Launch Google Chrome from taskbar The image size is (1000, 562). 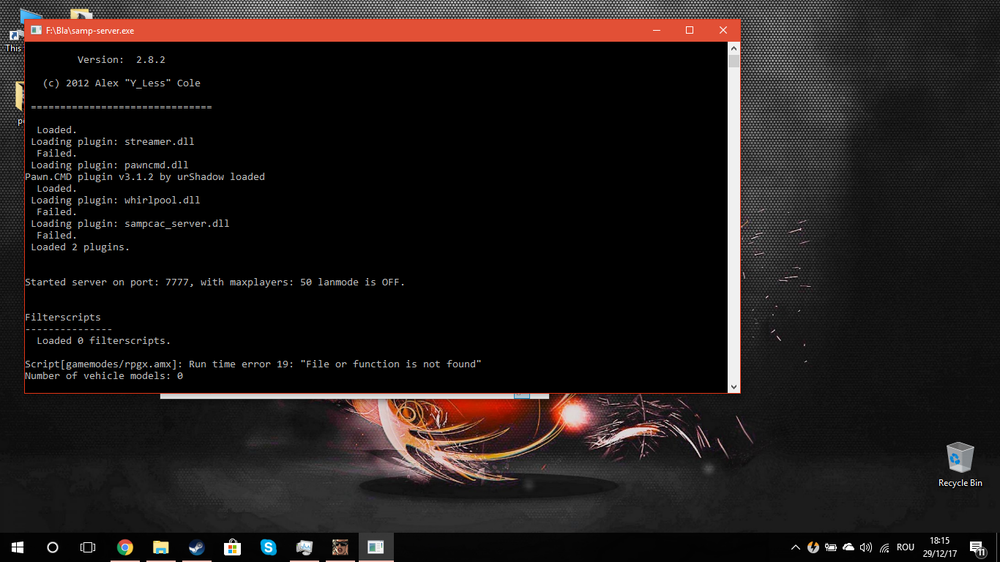pos(125,547)
